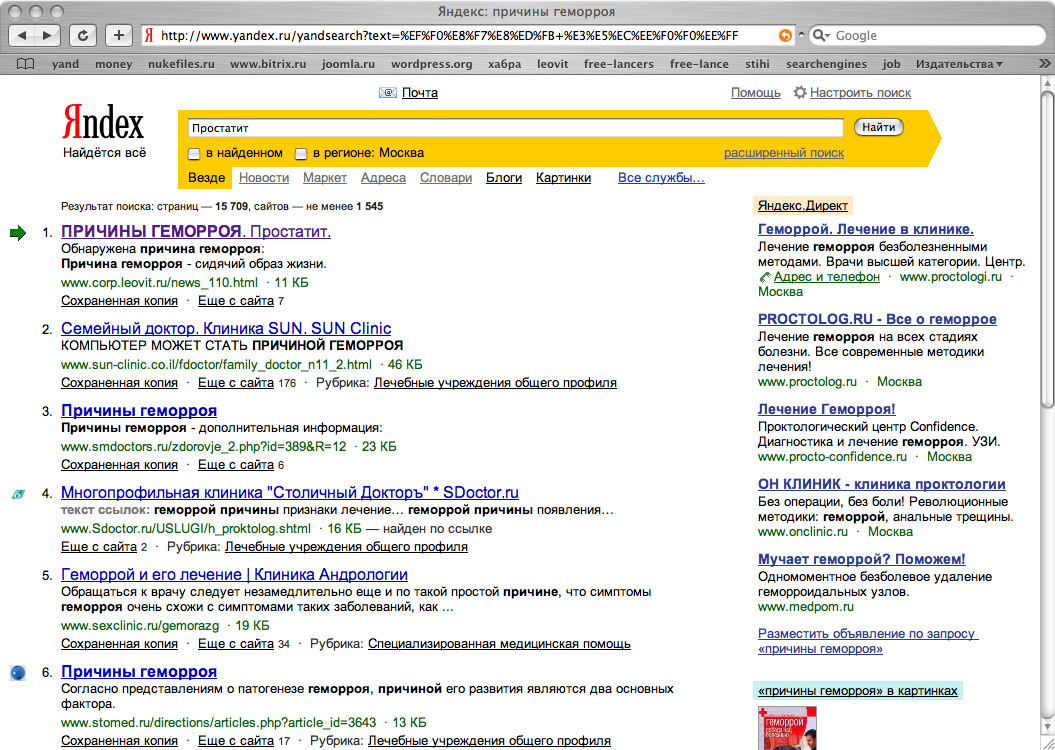Image resolution: width=1055 pixels, height=750 pixels.
Task: Open Все службы link
Action: click(x=661, y=178)
